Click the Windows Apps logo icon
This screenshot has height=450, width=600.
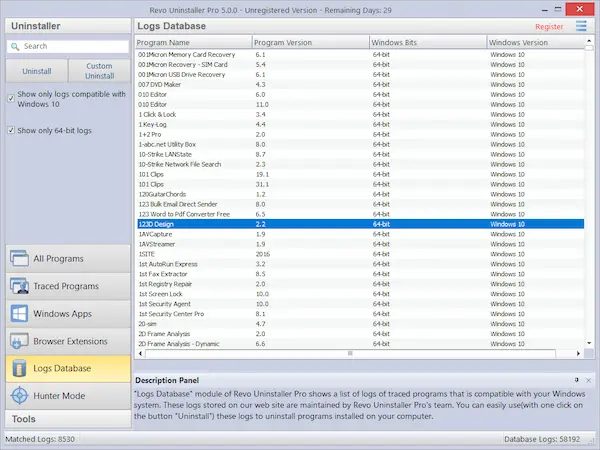coord(19,313)
